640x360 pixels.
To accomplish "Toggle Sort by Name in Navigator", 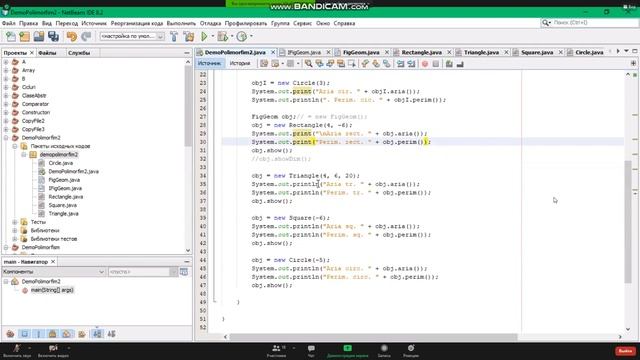I will pyautogui.click(x=97, y=334).
